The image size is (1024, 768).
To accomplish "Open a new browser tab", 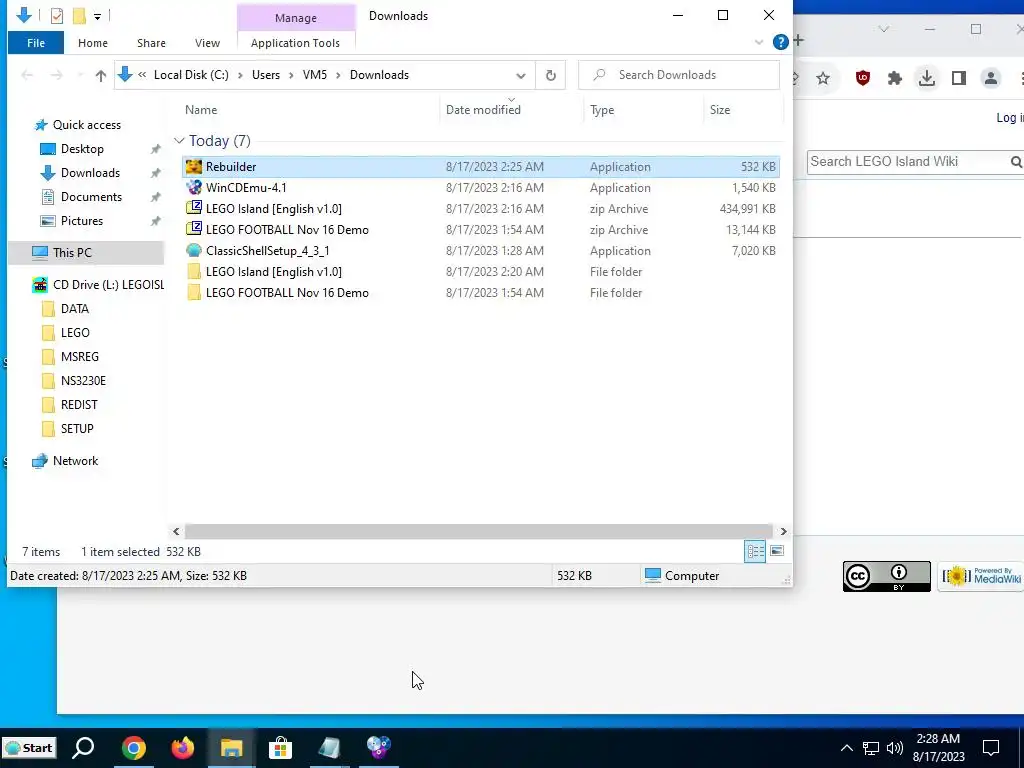I will point(799,40).
